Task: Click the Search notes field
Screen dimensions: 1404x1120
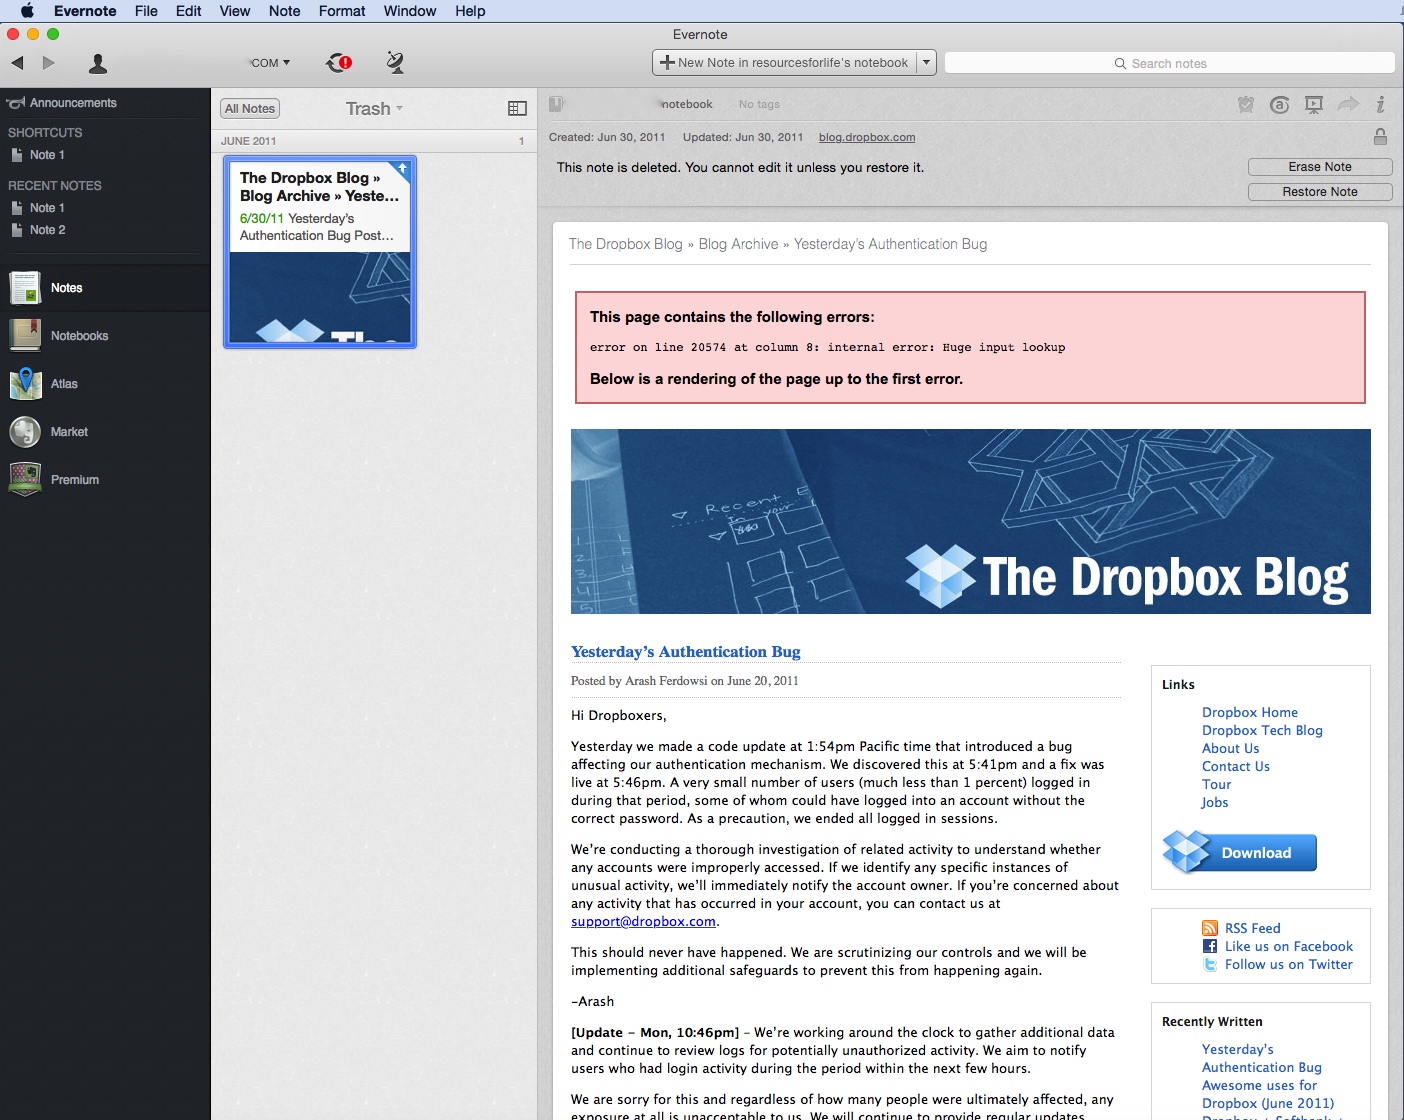Action: 1168,63
